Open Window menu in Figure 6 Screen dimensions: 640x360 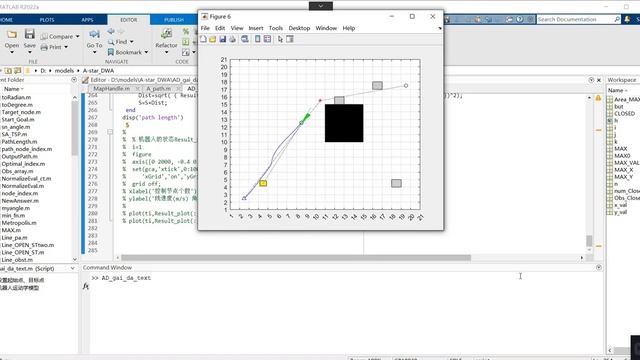coord(326,28)
